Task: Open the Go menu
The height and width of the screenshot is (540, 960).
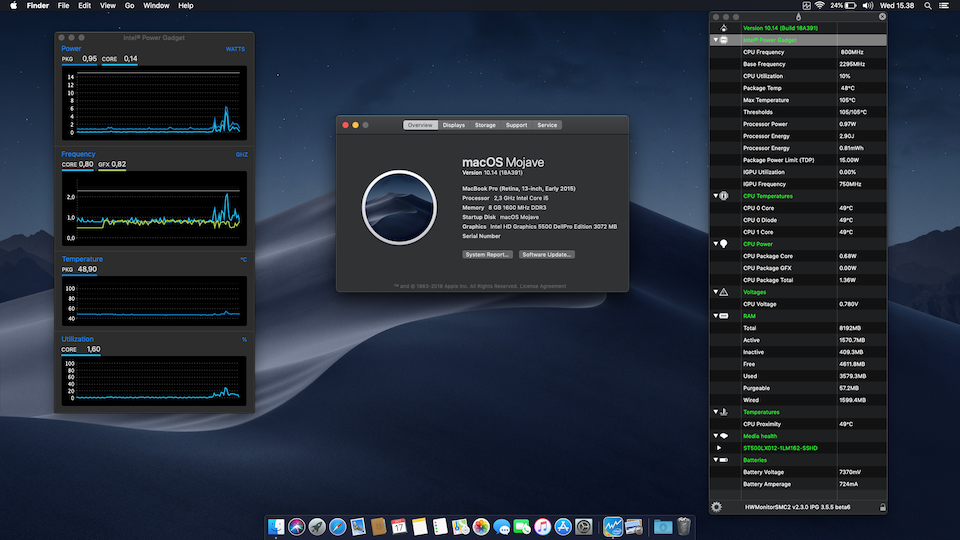Action: [129, 6]
